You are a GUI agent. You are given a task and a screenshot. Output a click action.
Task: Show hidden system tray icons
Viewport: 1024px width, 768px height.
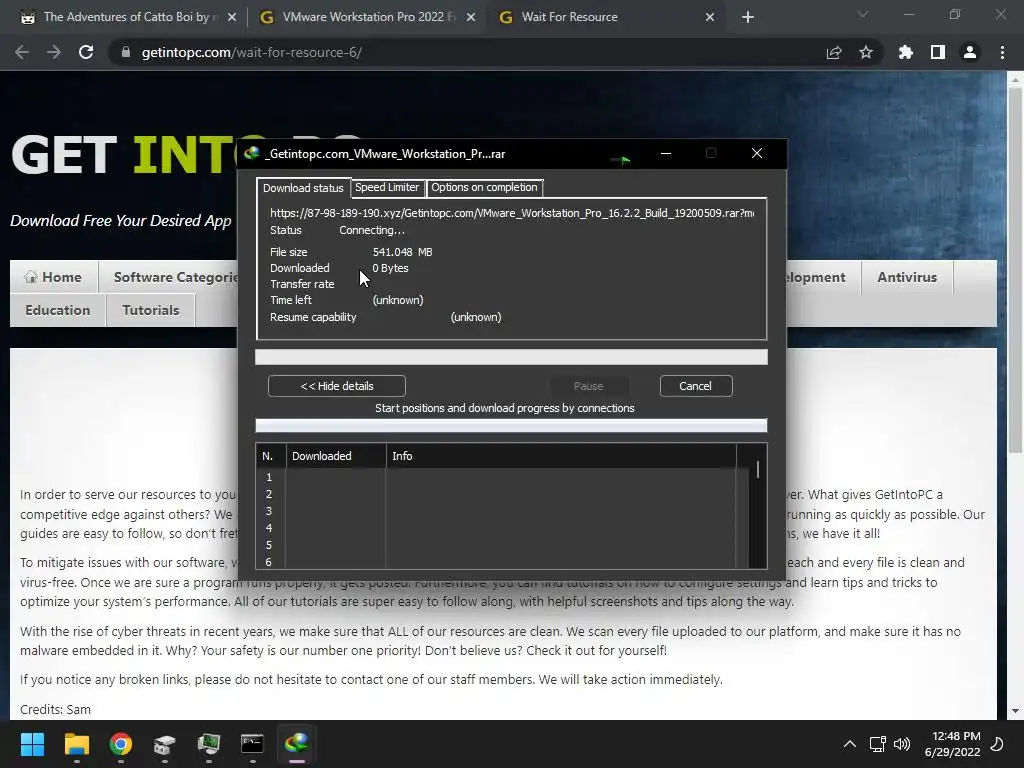pos(850,744)
